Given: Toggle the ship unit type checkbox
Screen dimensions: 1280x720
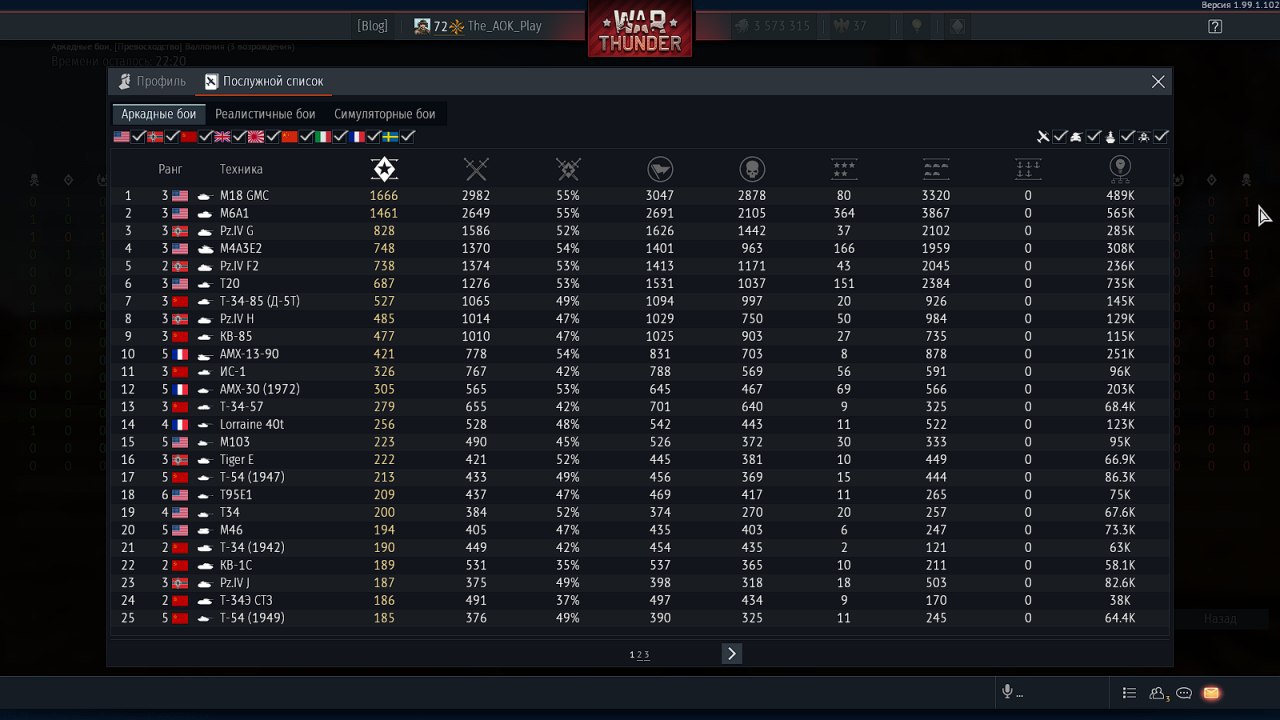Looking at the screenshot, I should click(x=1127, y=136).
